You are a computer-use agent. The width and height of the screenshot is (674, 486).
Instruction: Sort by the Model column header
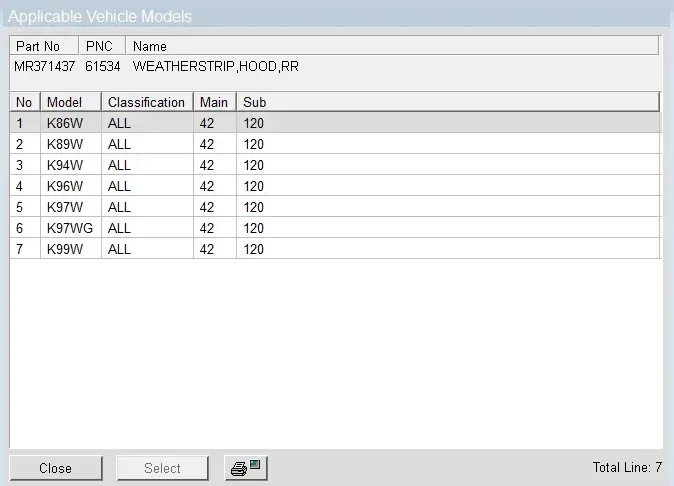(x=71, y=102)
